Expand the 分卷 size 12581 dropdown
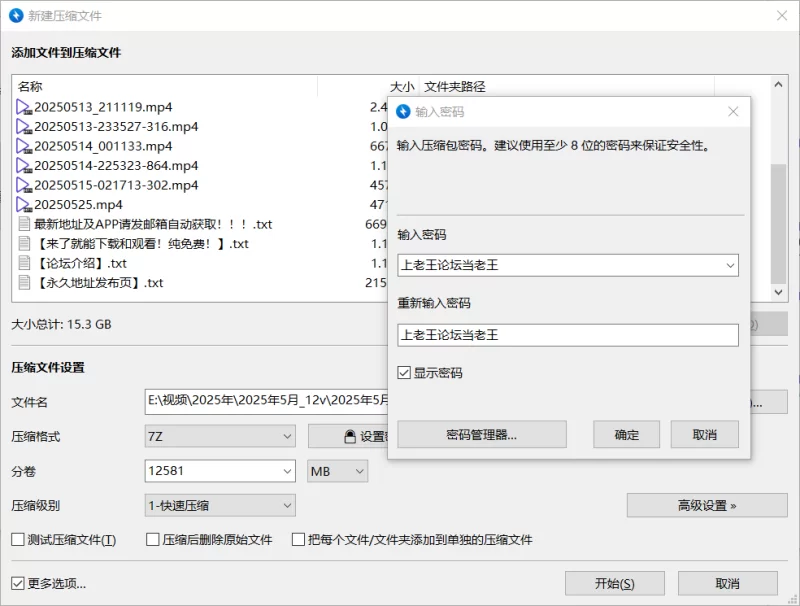The height and width of the screenshot is (606, 800). coord(287,471)
